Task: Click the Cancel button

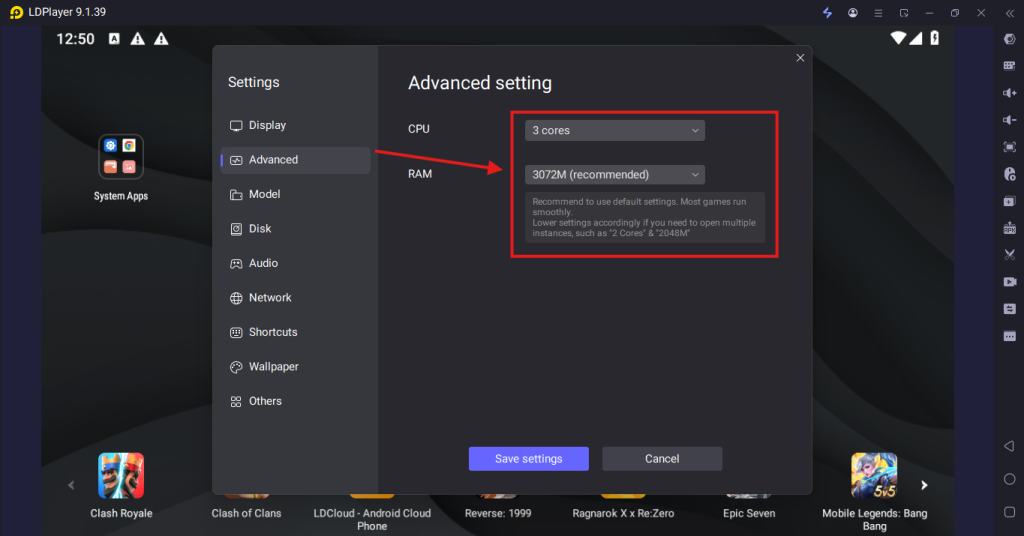Action: [x=662, y=459]
